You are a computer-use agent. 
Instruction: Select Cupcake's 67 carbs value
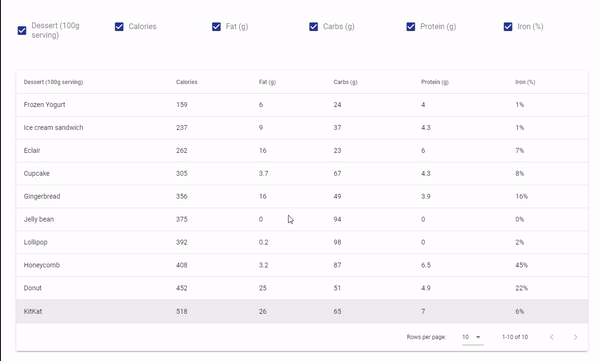(337, 173)
